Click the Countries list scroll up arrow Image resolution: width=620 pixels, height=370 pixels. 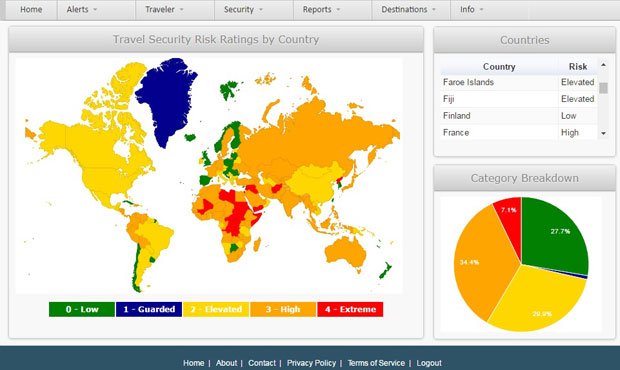click(603, 64)
